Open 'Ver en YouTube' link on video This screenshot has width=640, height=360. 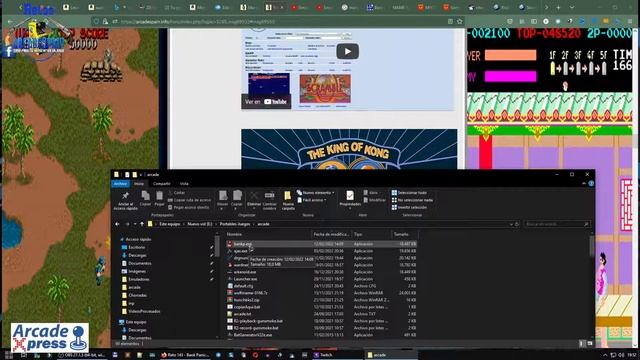266,102
